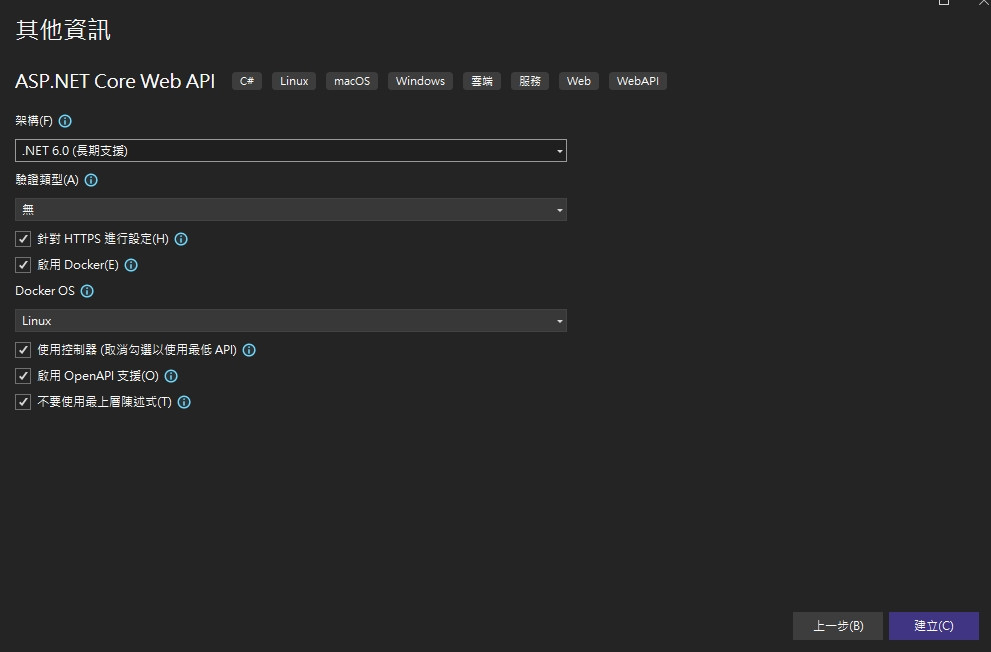The image size is (991, 652).
Task: Click info icon next to 架構(F)
Action: [65, 121]
